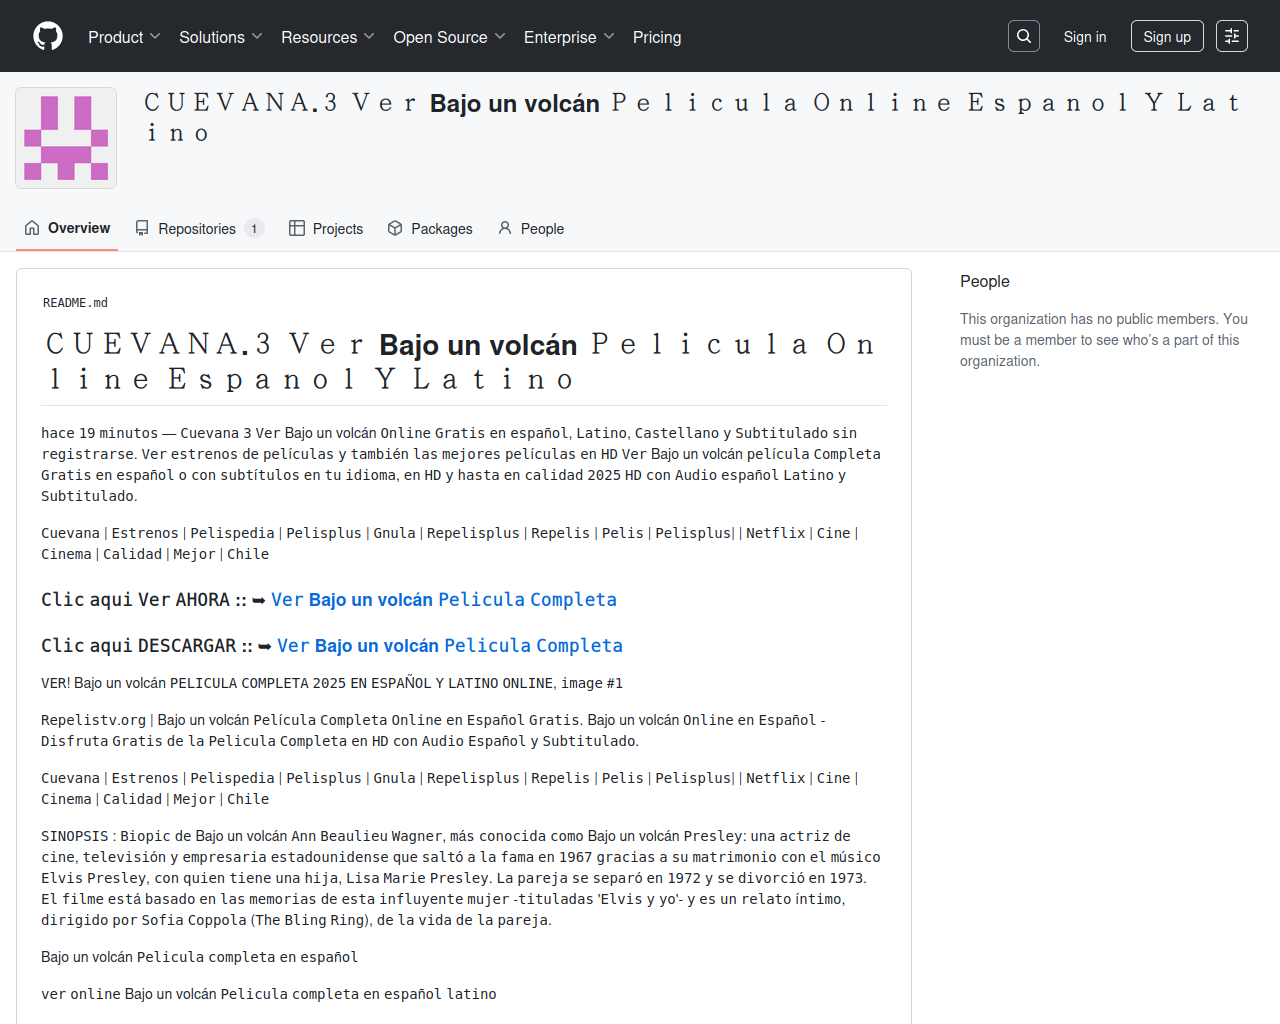The image size is (1280, 1024).
Task: Click 'Bajo un volcán Pelicula completa en español' line
Action: click(x=199, y=957)
